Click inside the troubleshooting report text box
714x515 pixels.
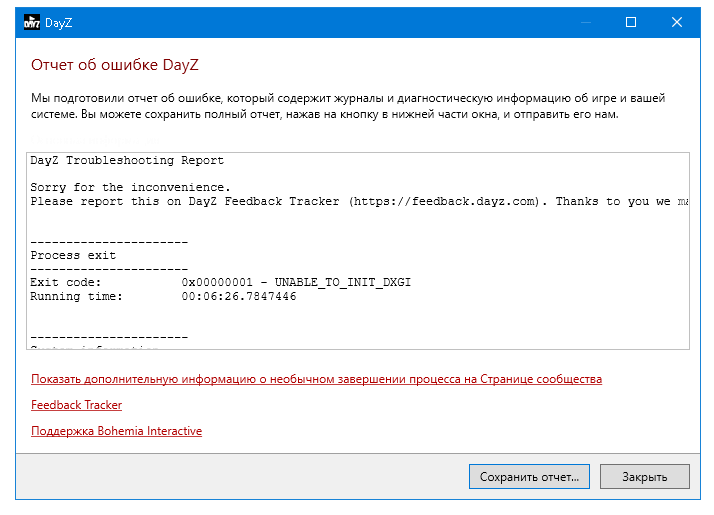(x=358, y=251)
